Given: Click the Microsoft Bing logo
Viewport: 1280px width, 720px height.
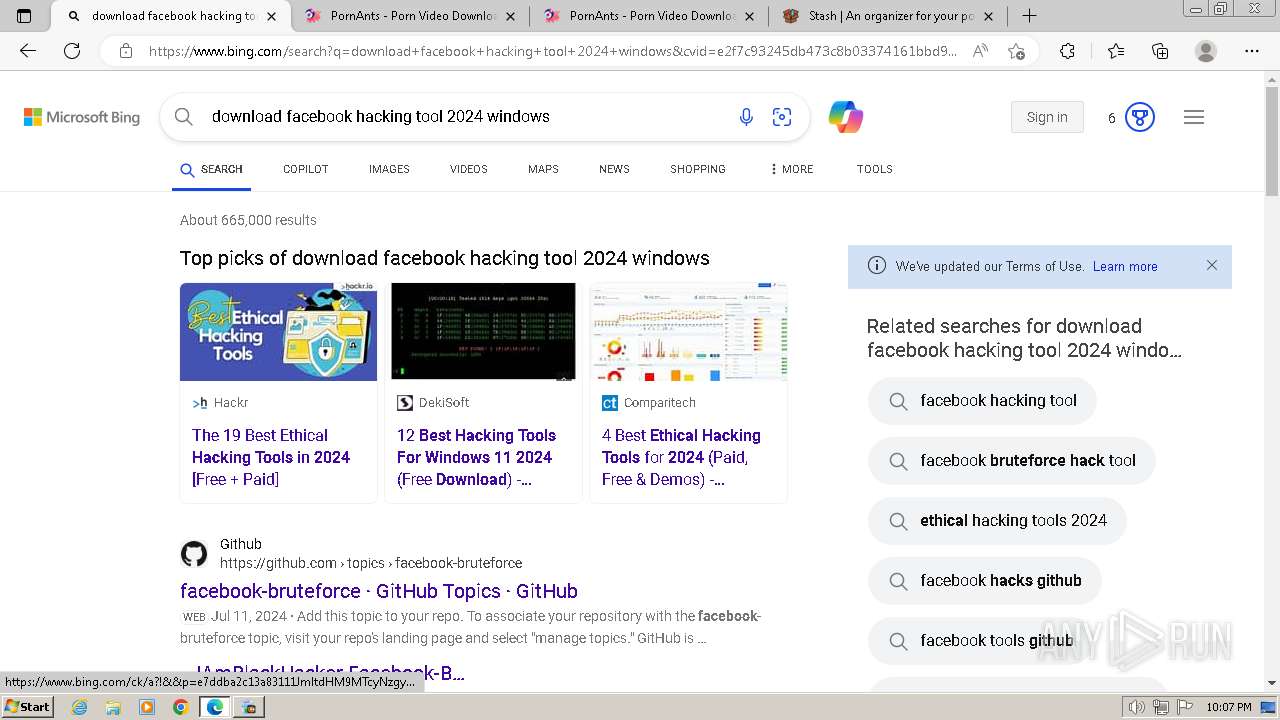Looking at the screenshot, I should click(x=82, y=117).
